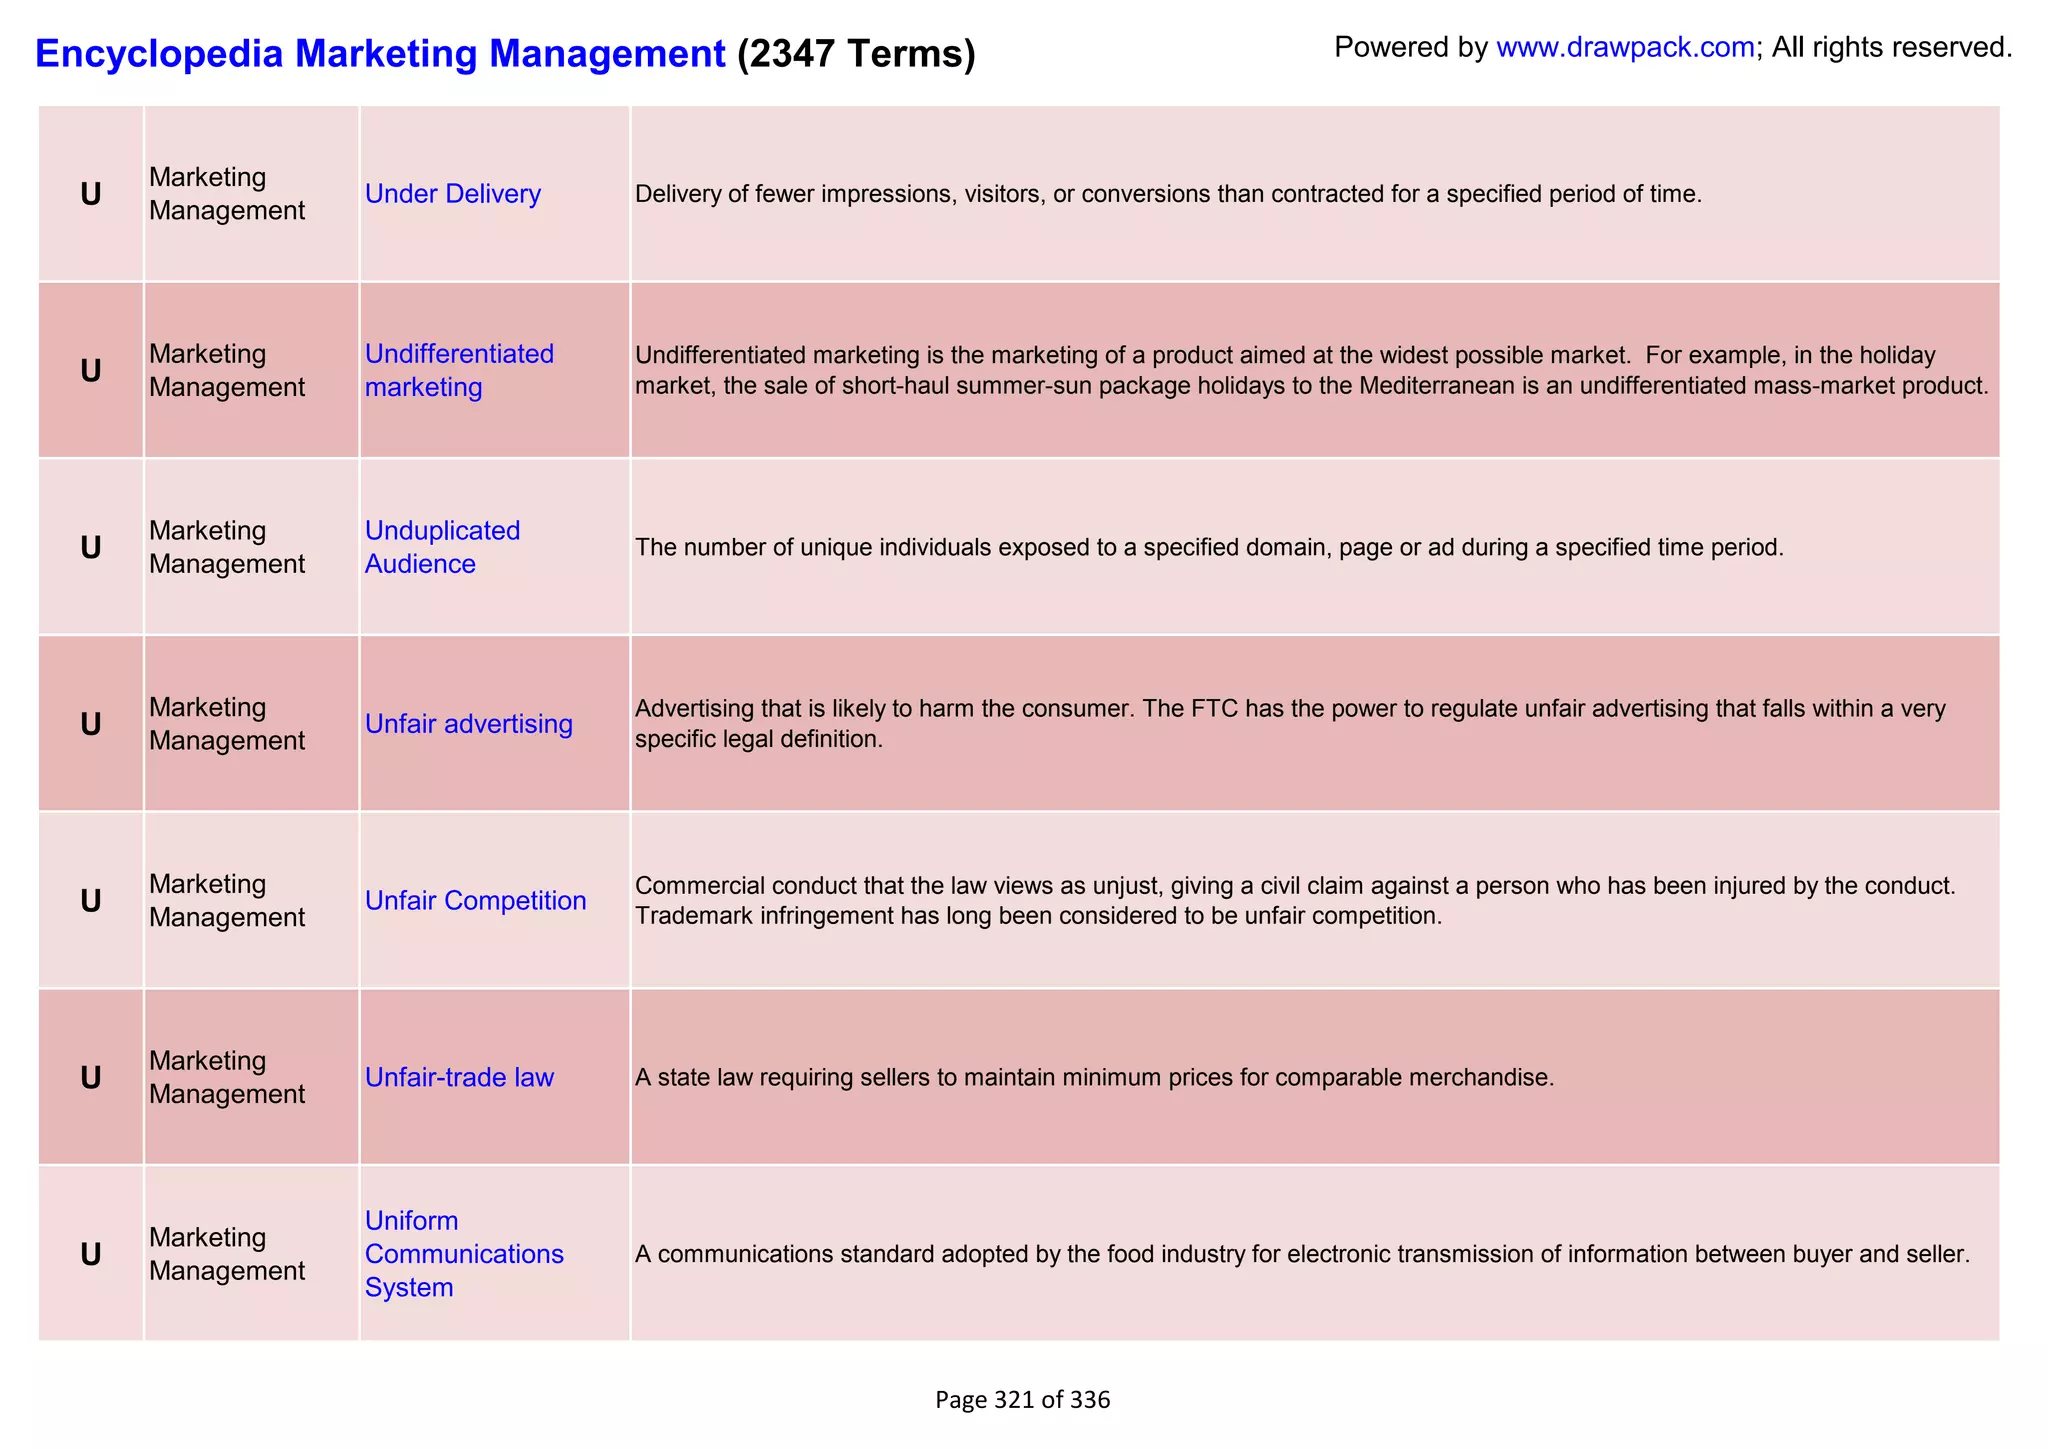The width and height of the screenshot is (2048, 1449).
Task: Click Marketing Management in Unfair Competition row
Action: pyautogui.click(x=227, y=901)
